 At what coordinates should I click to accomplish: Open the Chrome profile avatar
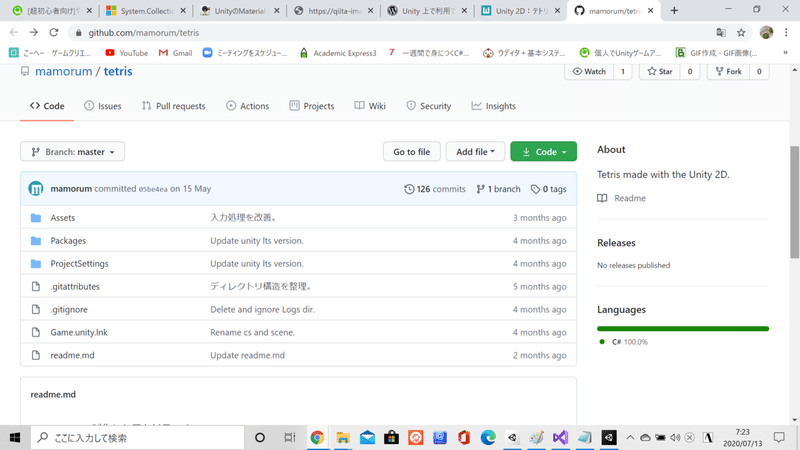tap(766, 33)
